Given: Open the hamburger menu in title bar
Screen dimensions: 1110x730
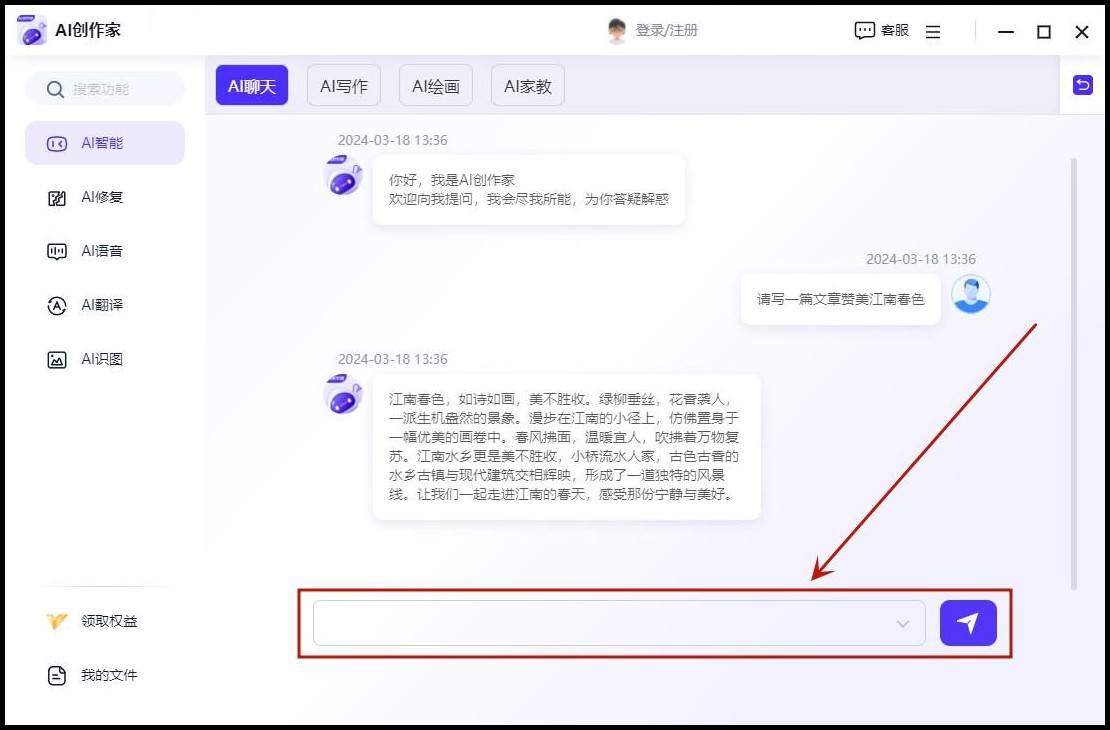Looking at the screenshot, I should click(x=933, y=32).
